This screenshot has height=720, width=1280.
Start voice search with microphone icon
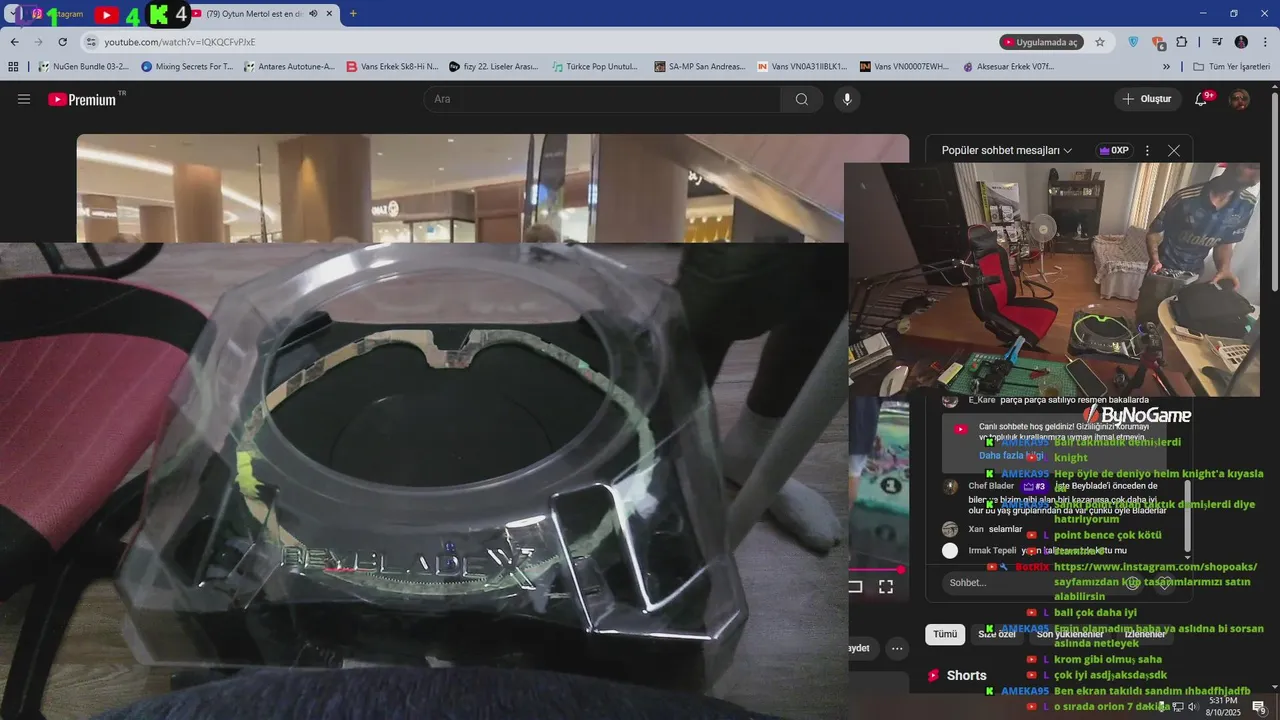coord(847,99)
